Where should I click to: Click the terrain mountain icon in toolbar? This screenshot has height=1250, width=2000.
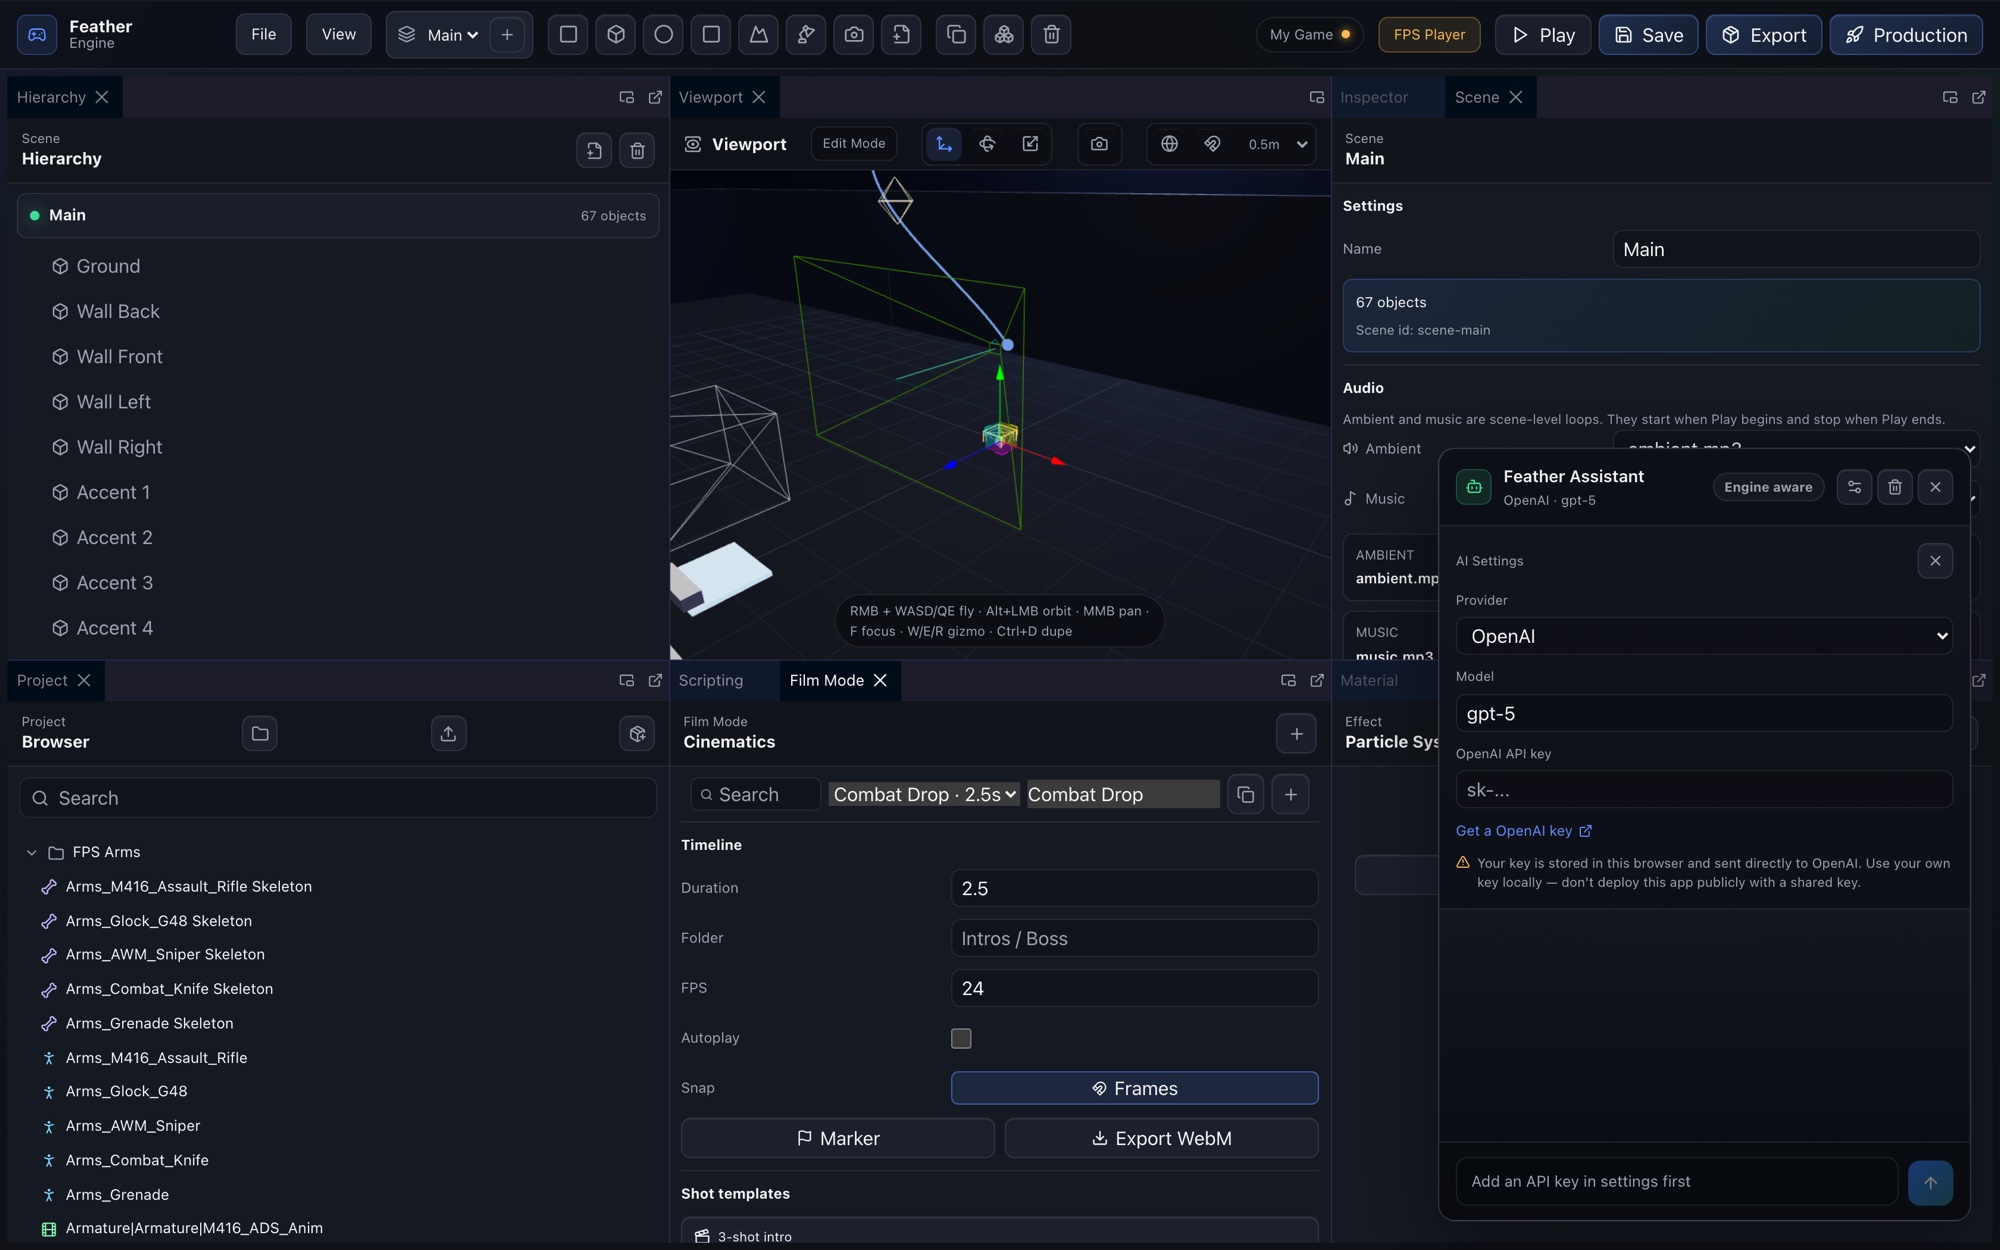coord(759,35)
